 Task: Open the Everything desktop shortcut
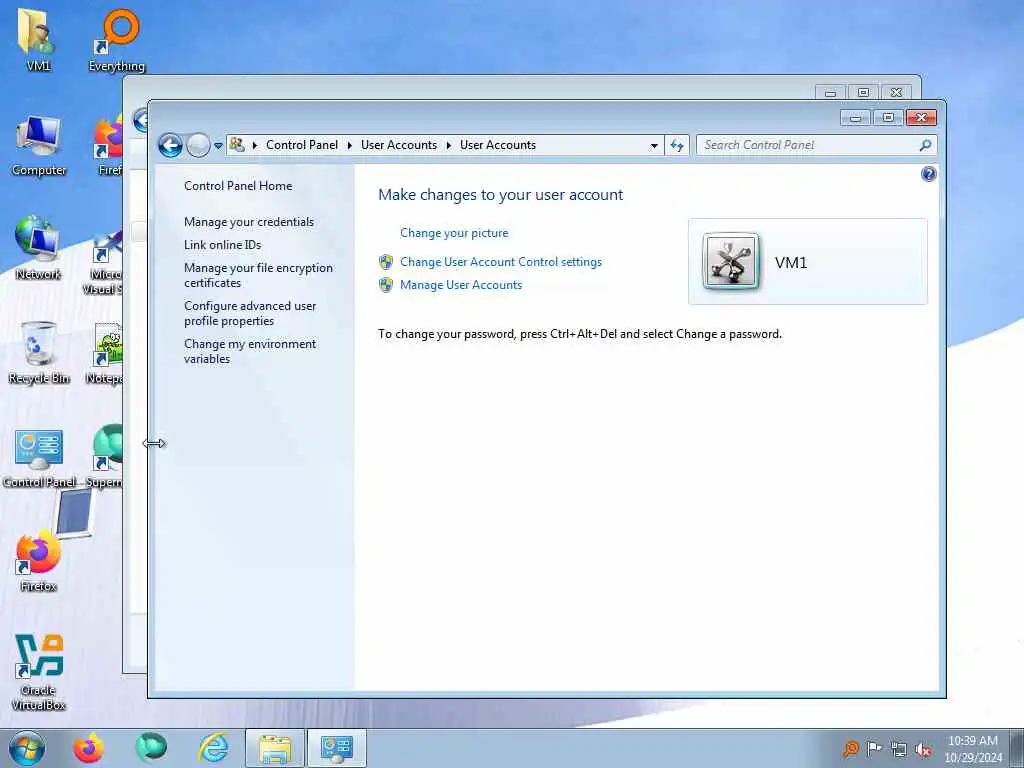pyautogui.click(x=117, y=40)
